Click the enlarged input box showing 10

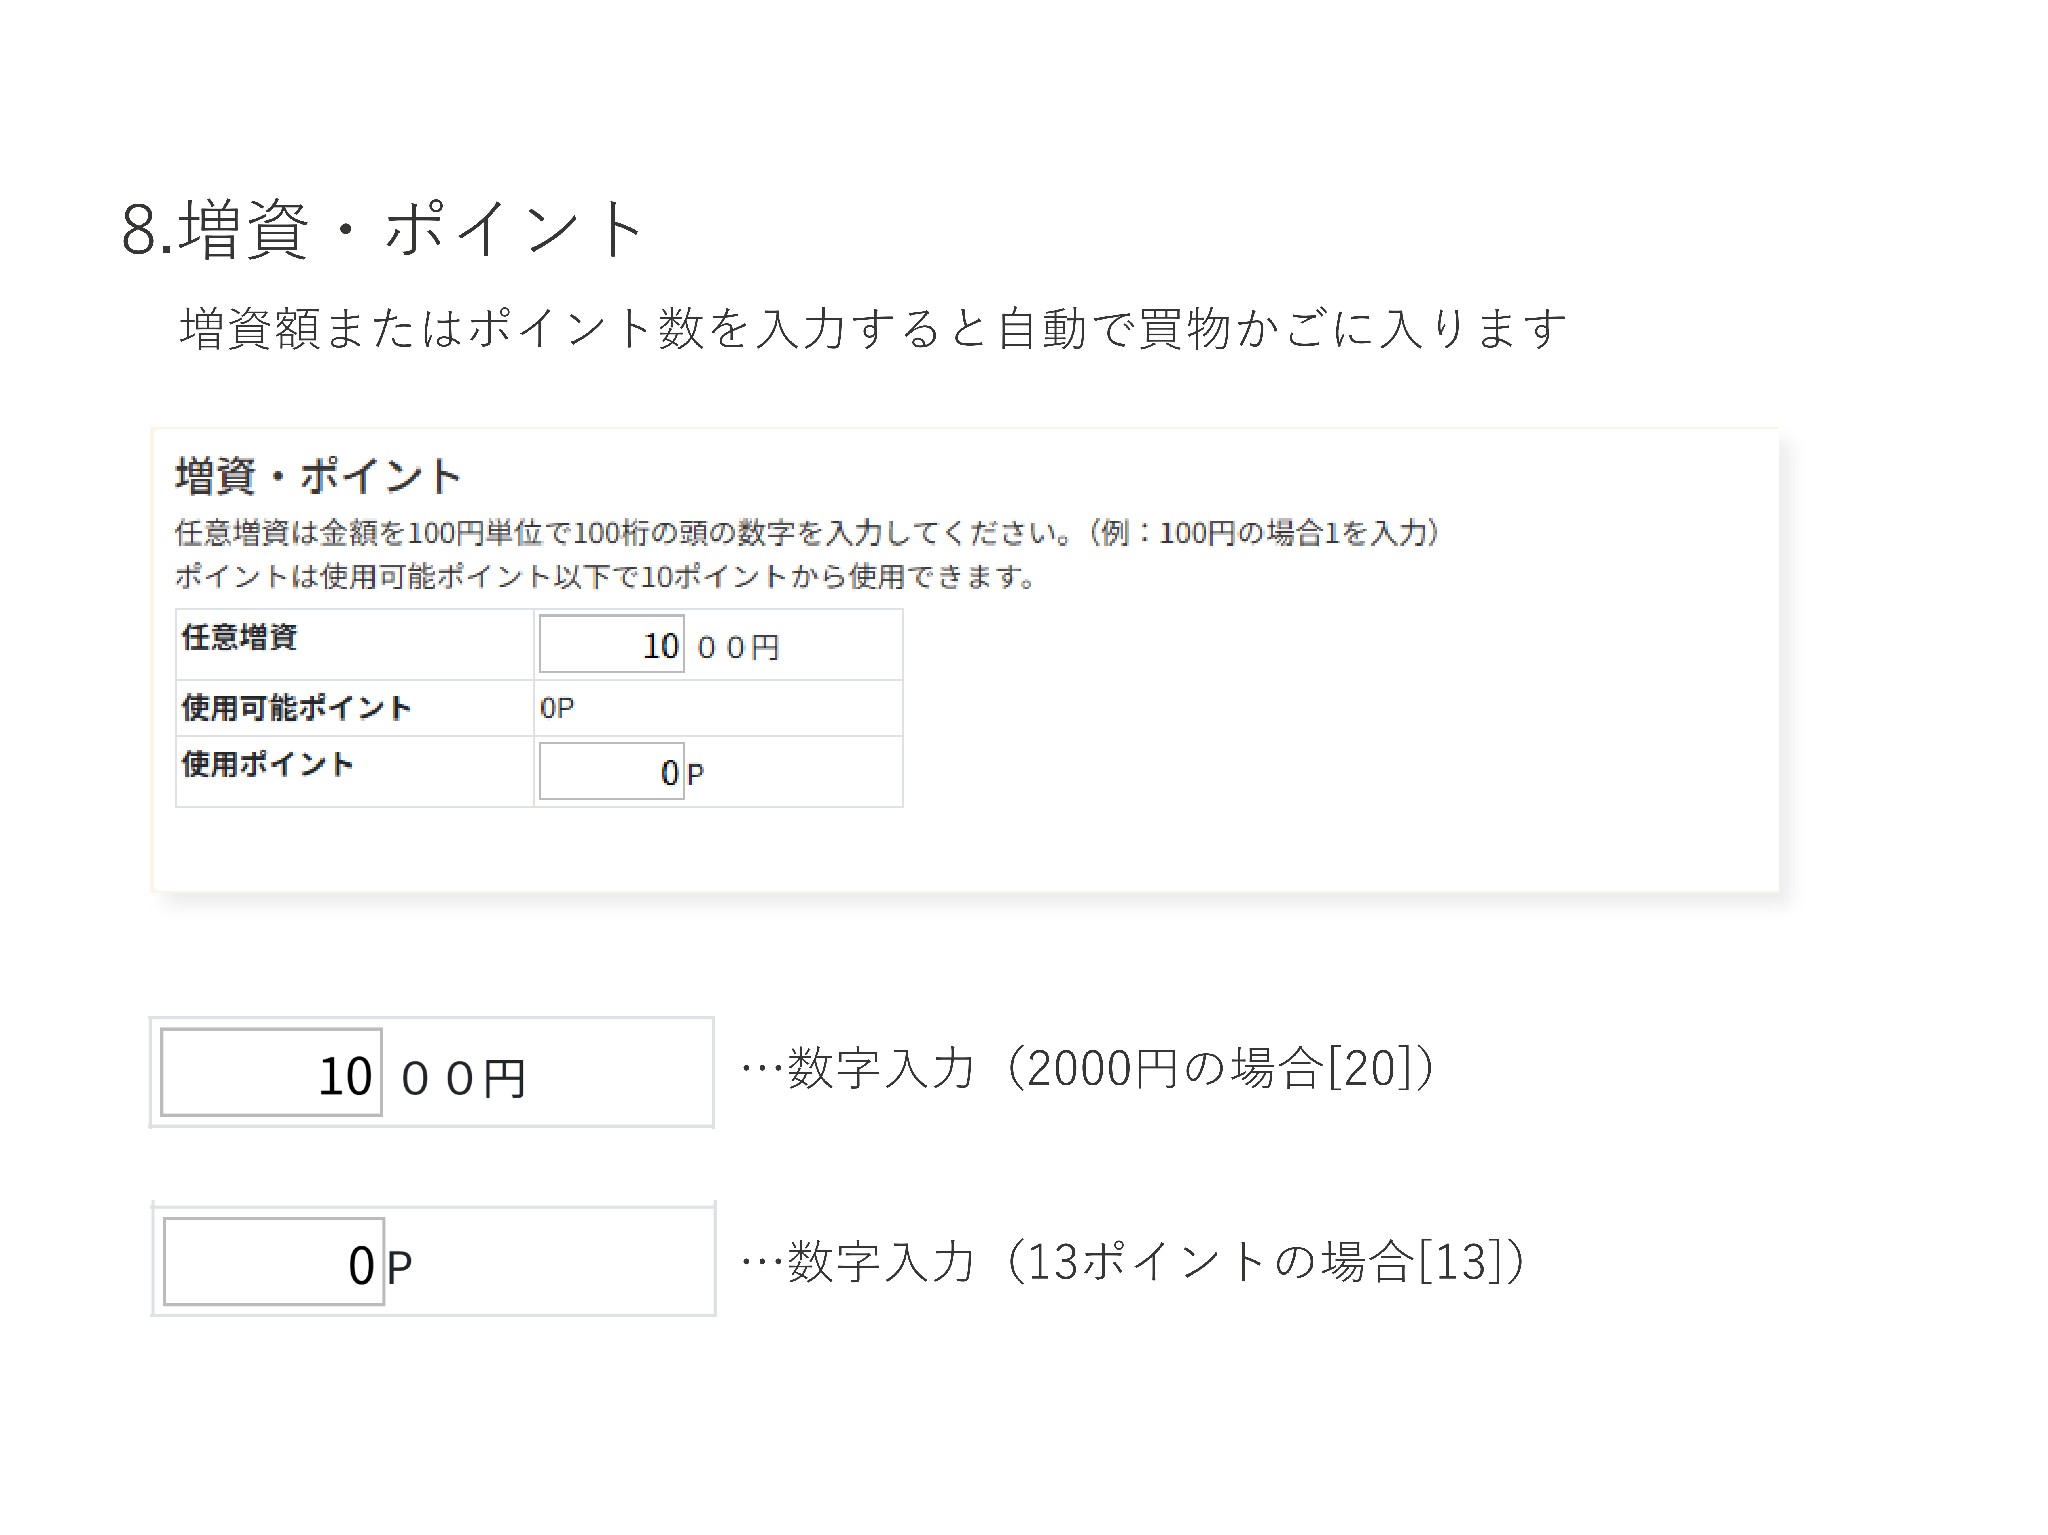pyautogui.click(x=271, y=1072)
